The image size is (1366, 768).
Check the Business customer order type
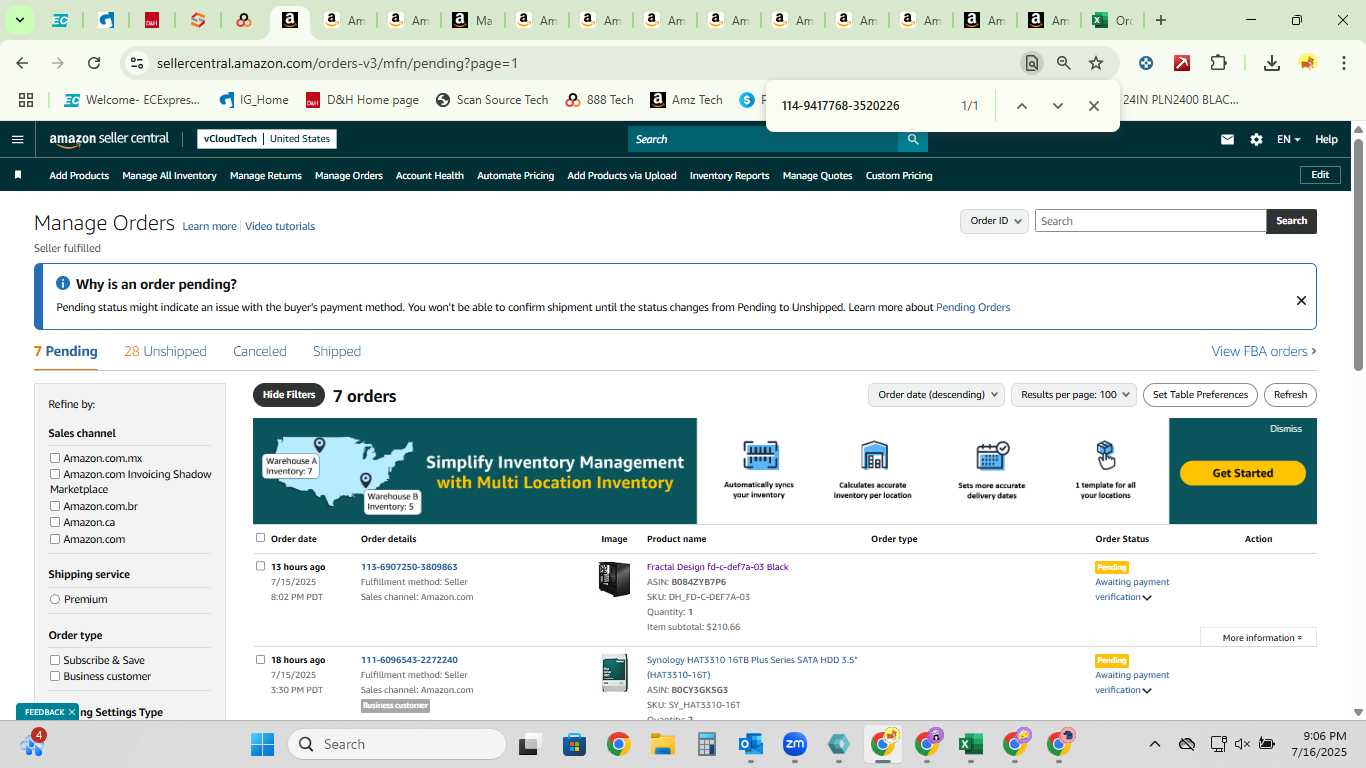tap(55, 676)
